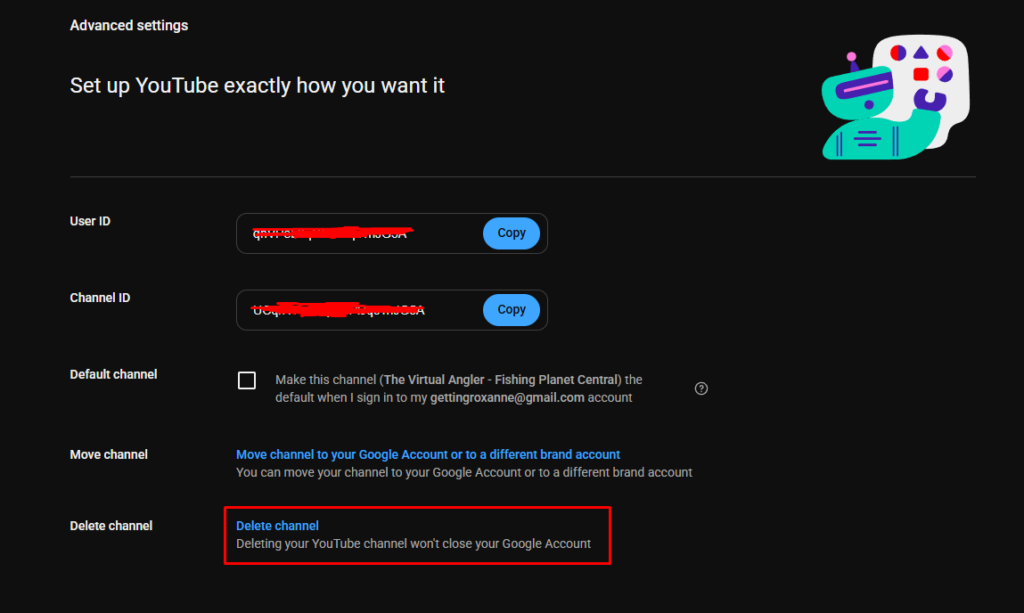
Task: Copy the User ID value
Action: 511,232
